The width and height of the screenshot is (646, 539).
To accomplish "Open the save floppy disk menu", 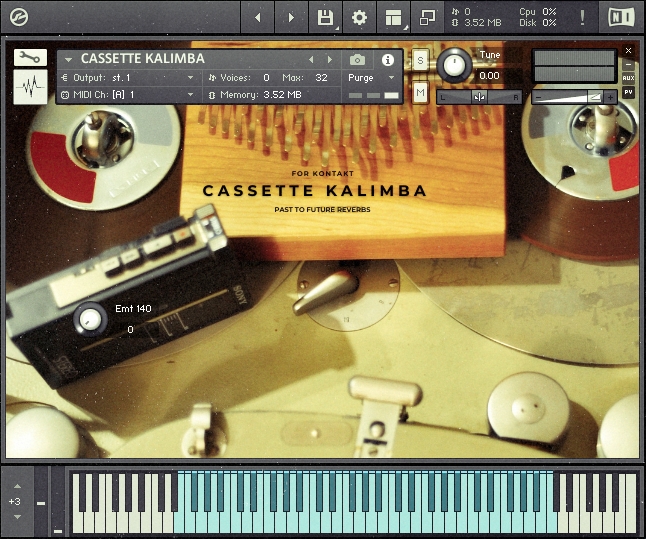I will (325, 17).
